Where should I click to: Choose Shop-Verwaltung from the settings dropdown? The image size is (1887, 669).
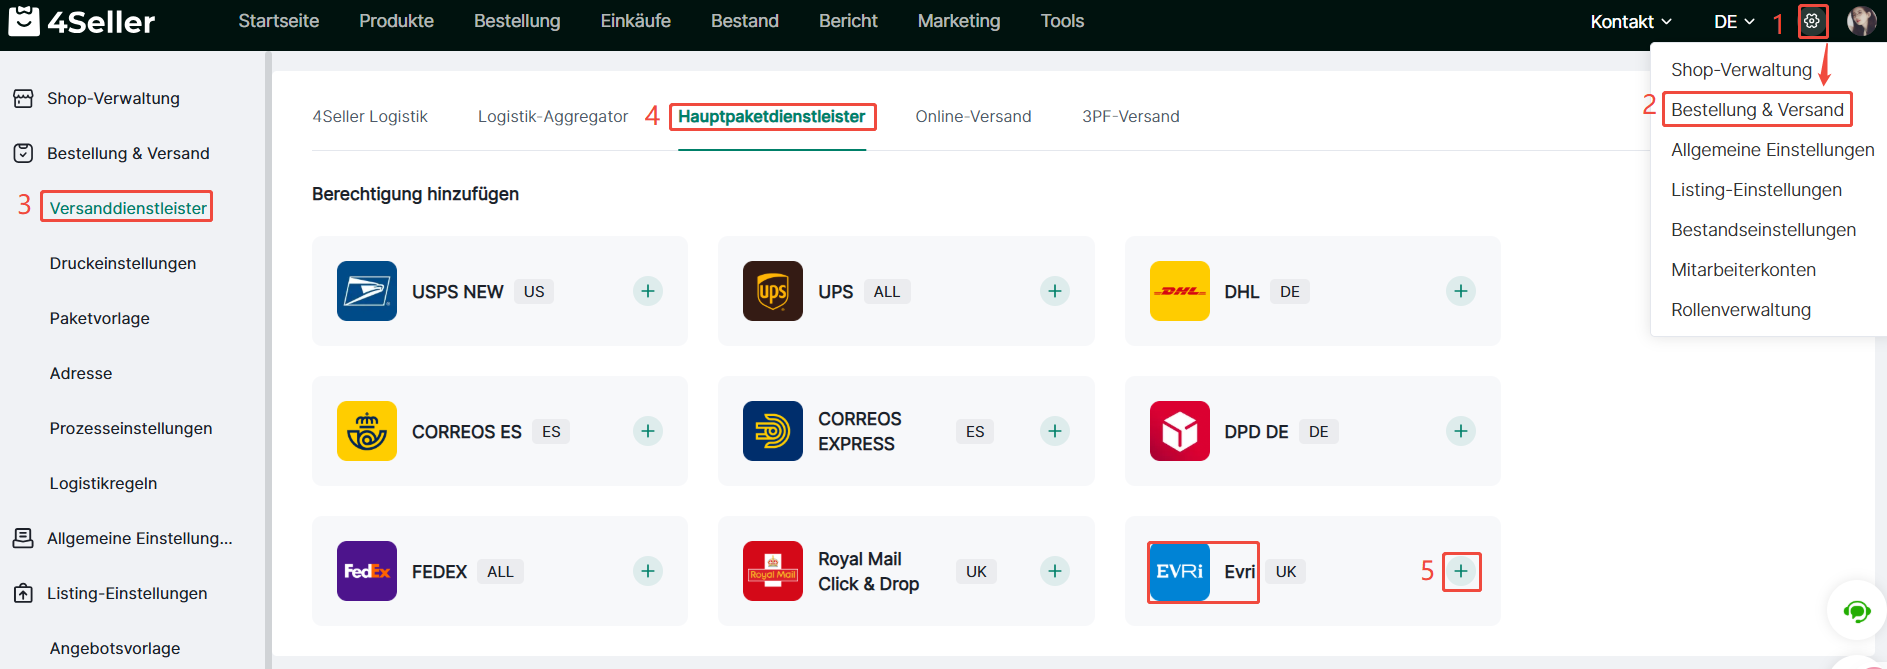pos(1741,70)
